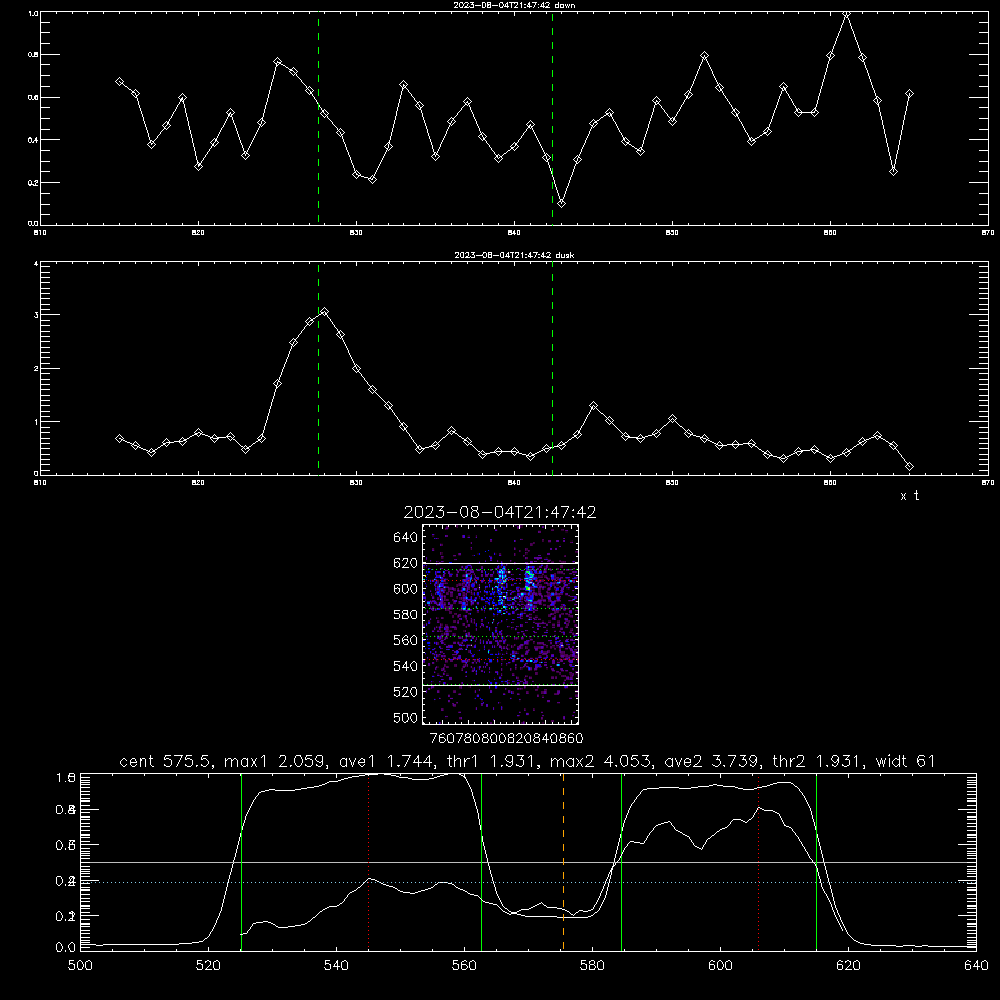Click the '0.0' label on the bottom plot y-axis
The width and height of the screenshot is (1000, 1000).
tap(66, 948)
